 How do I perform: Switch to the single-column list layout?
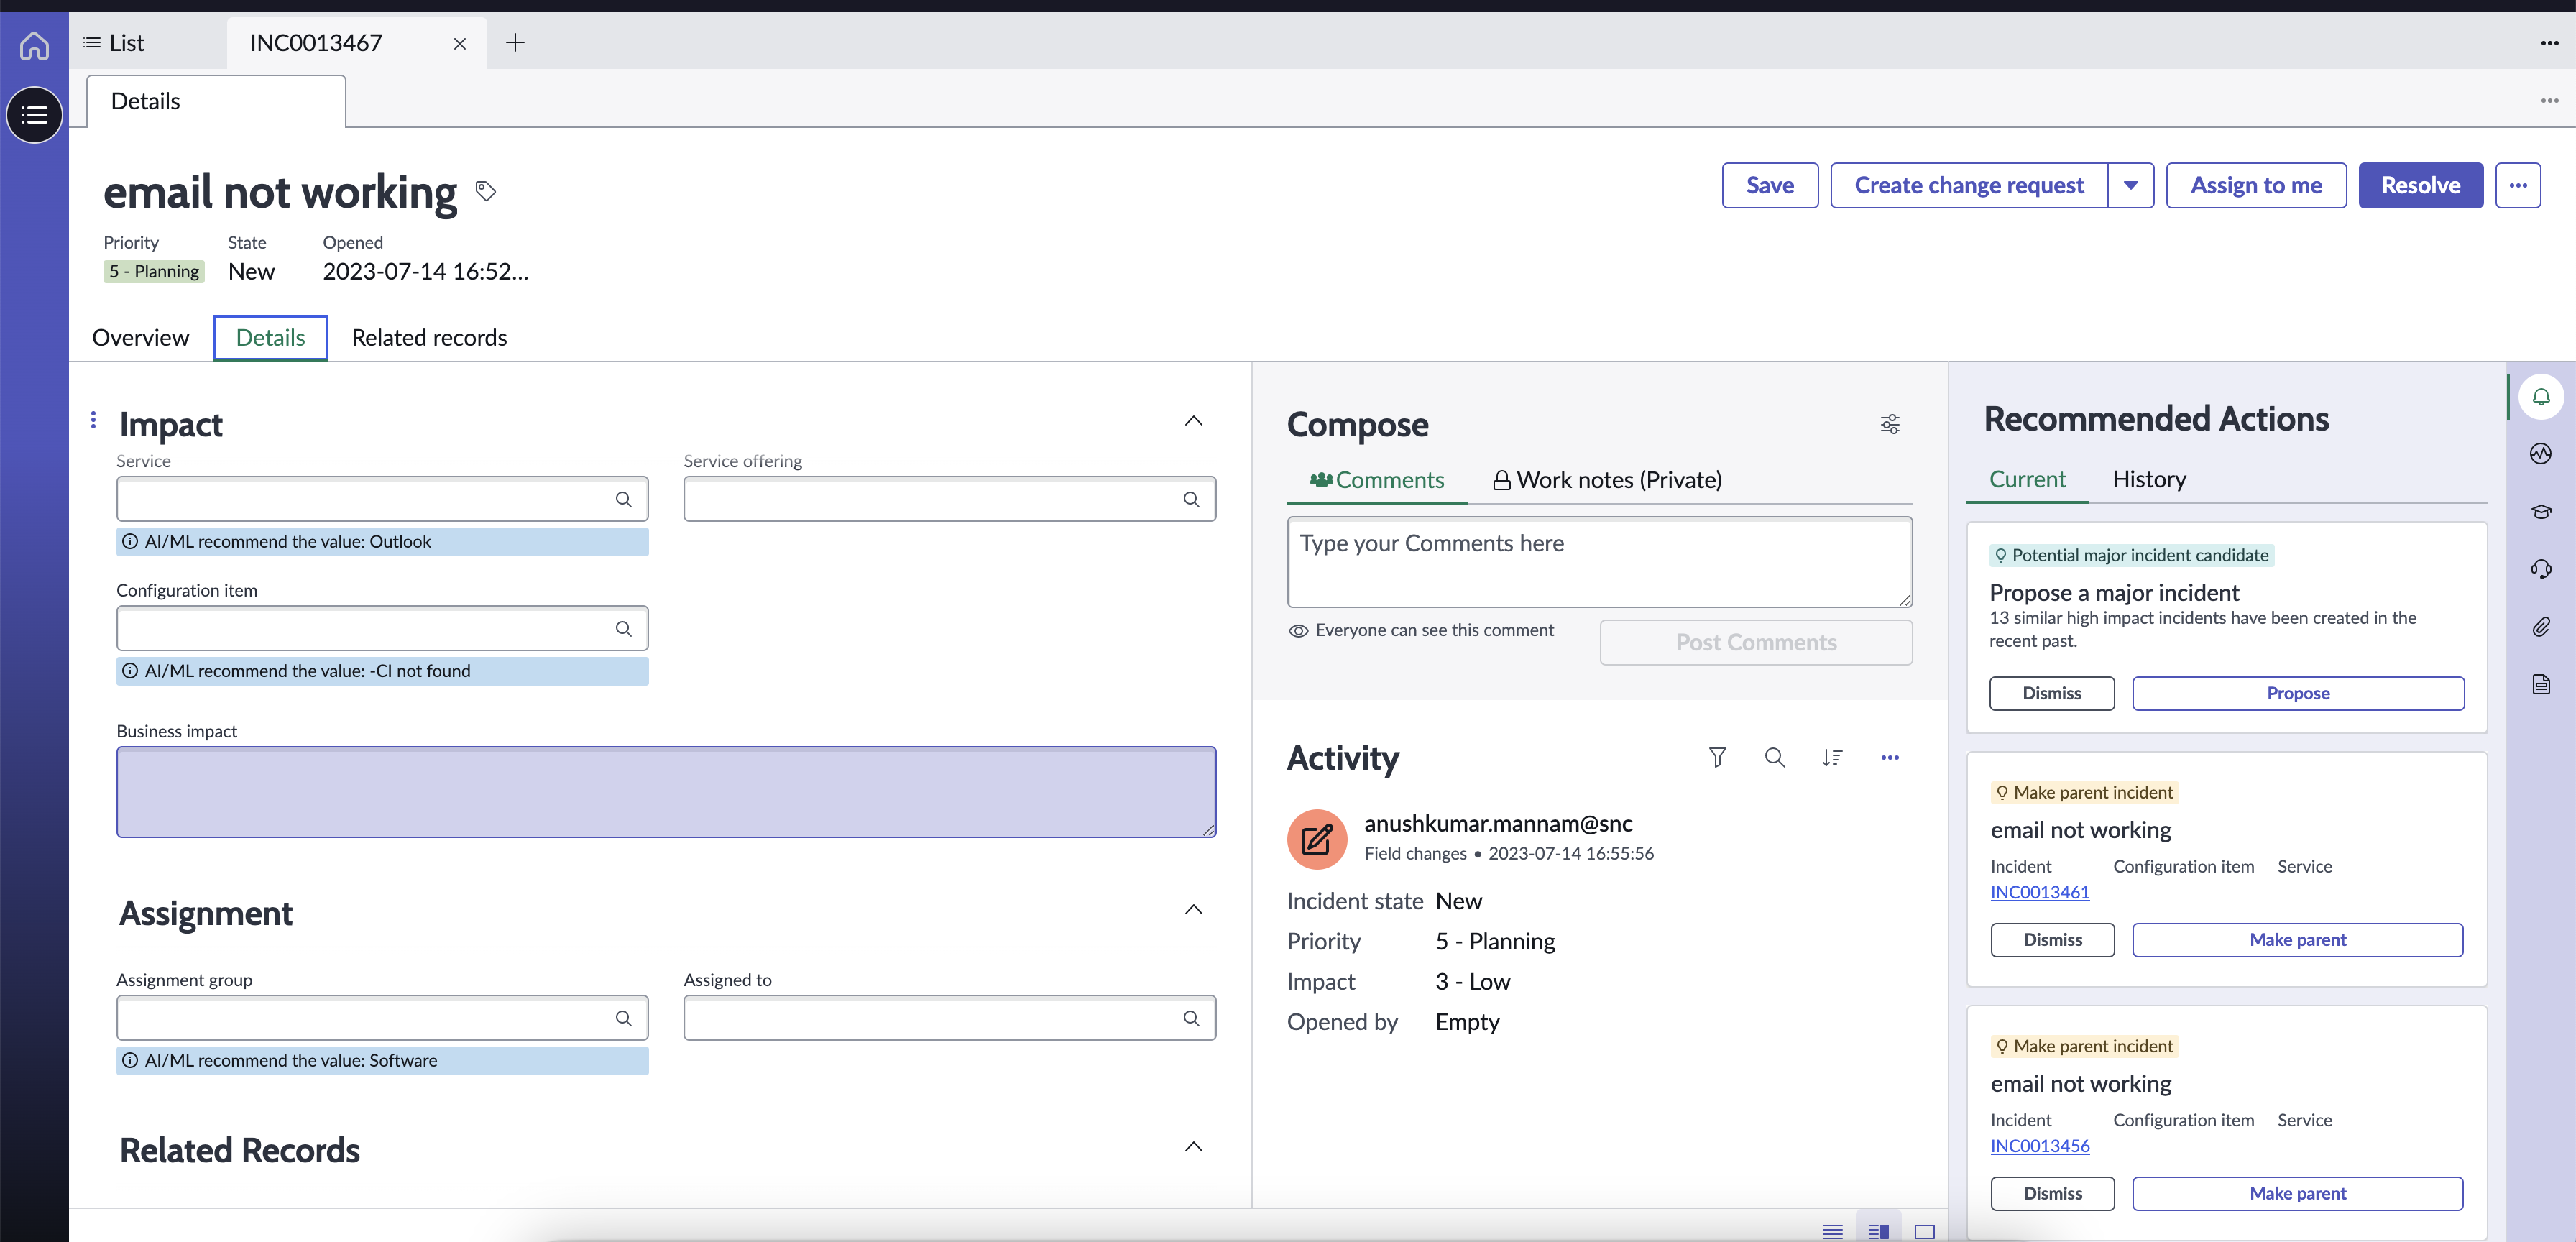pyautogui.click(x=1832, y=1231)
